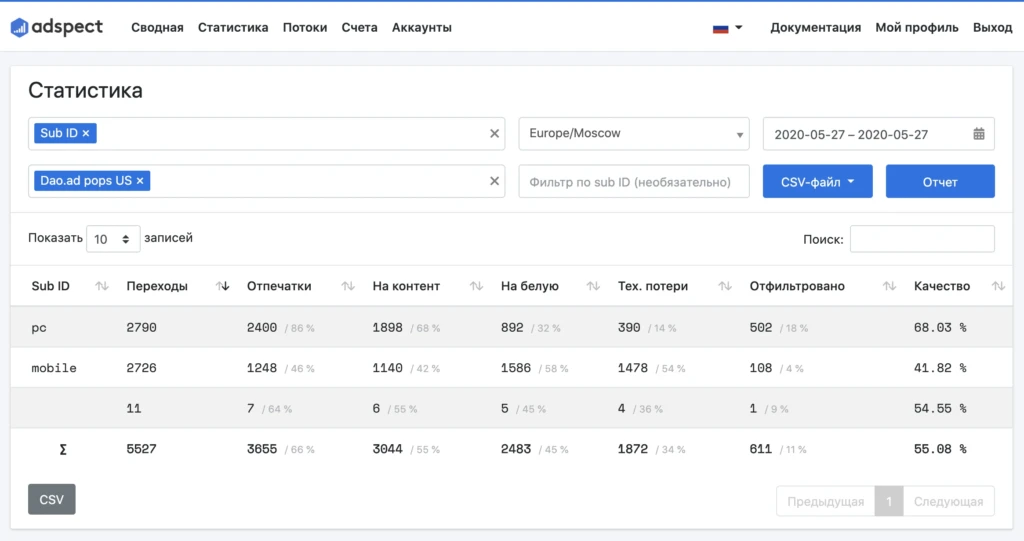Sort by Качество column
The width and height of the screenshot is (1024, 541).
tap(999, 286)
